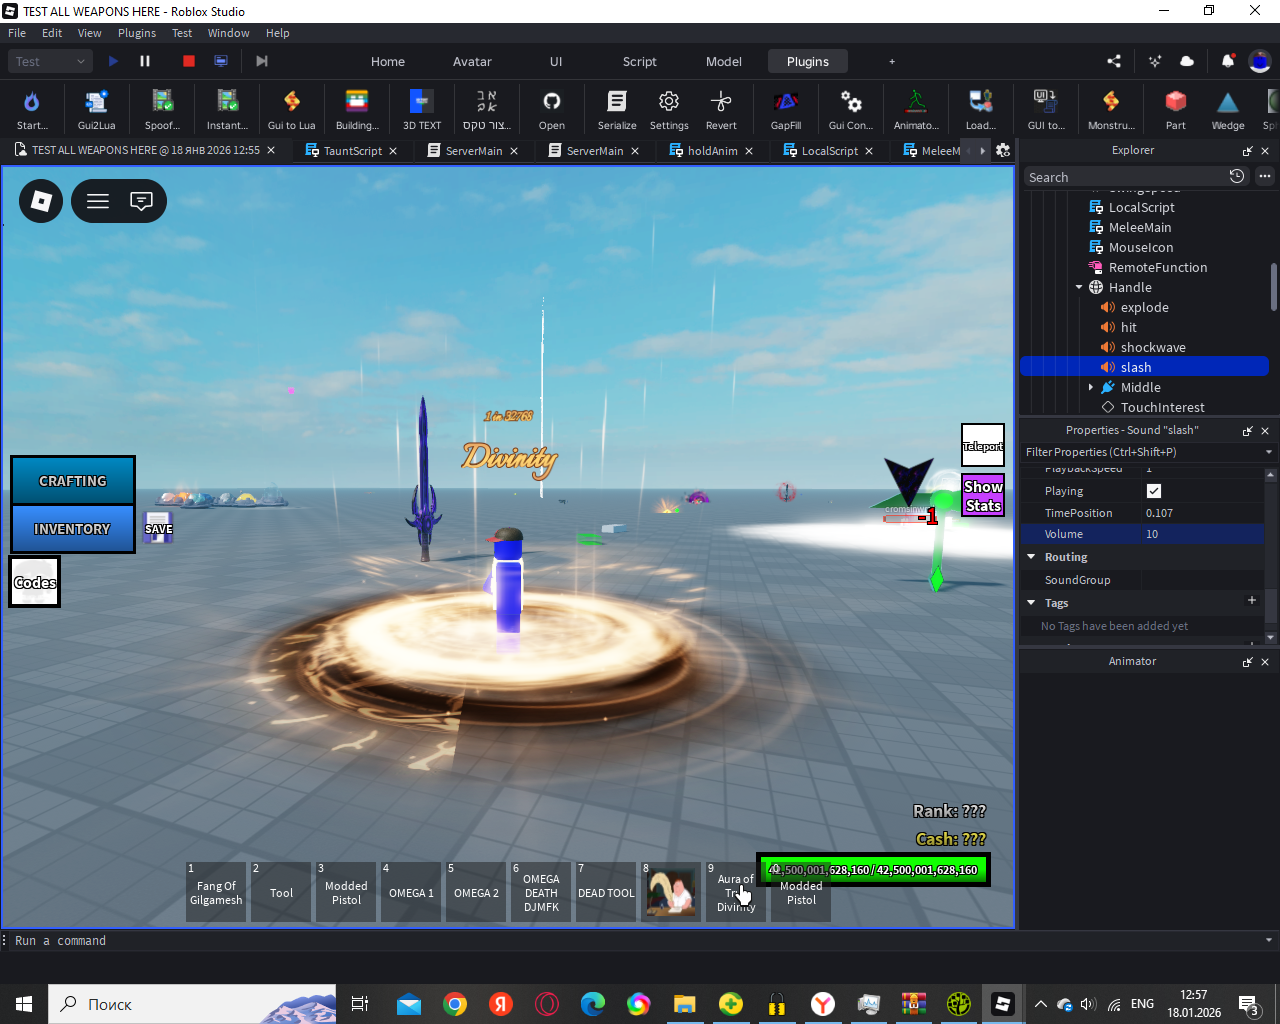
Task: Open the Window menu
Action: coord(228,33)
